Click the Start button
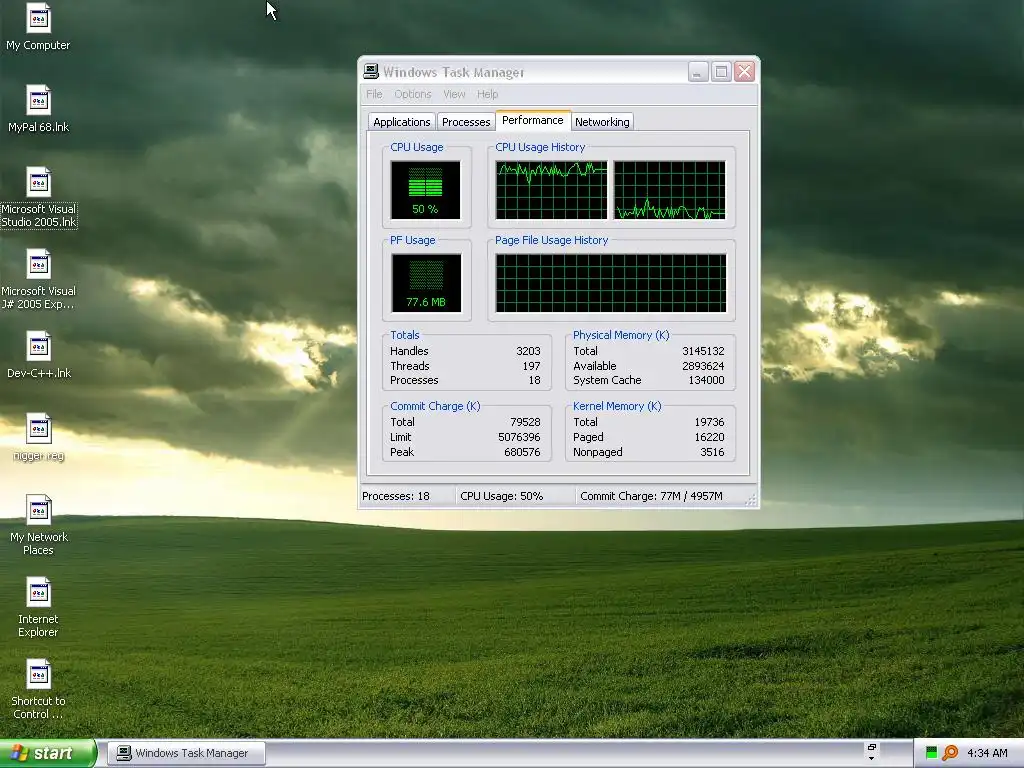Image resolution: width=1024 pixels, height=768 pixels. click(x=48, y=753)
